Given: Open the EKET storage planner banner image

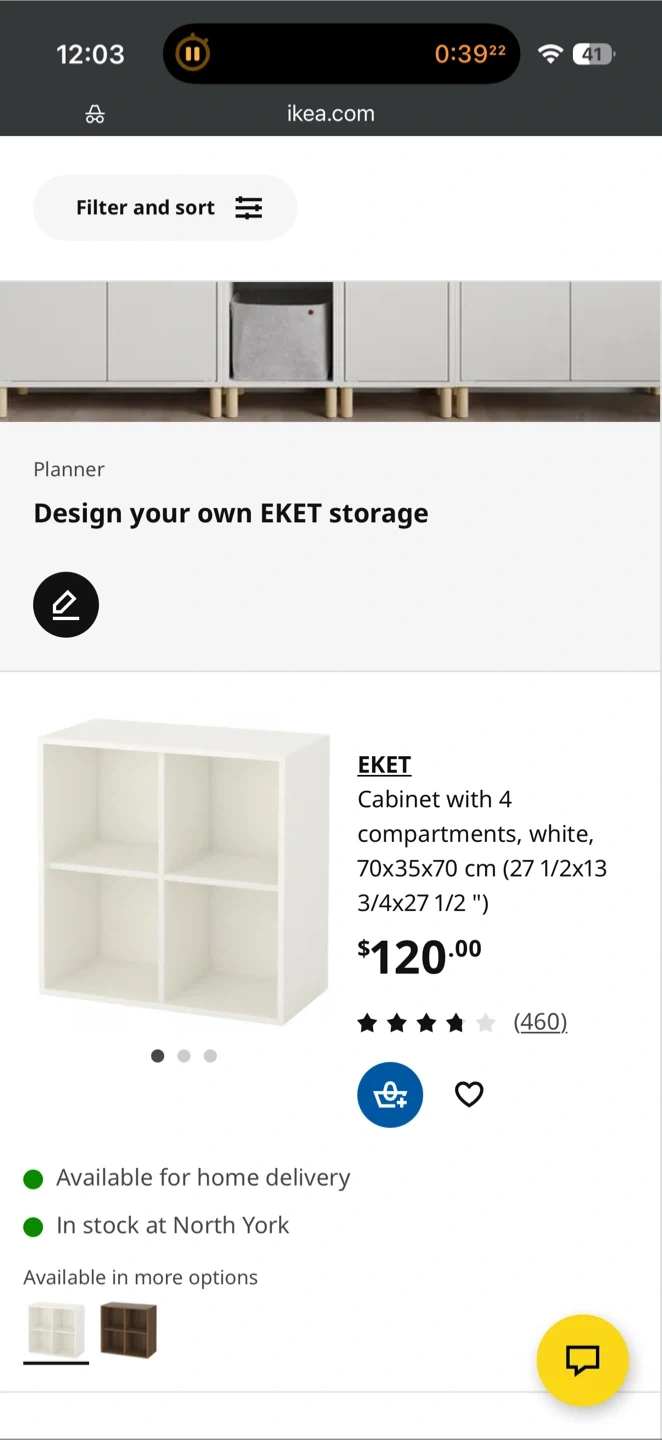Looking at the screenshot, I should click(x=331, y=350).
